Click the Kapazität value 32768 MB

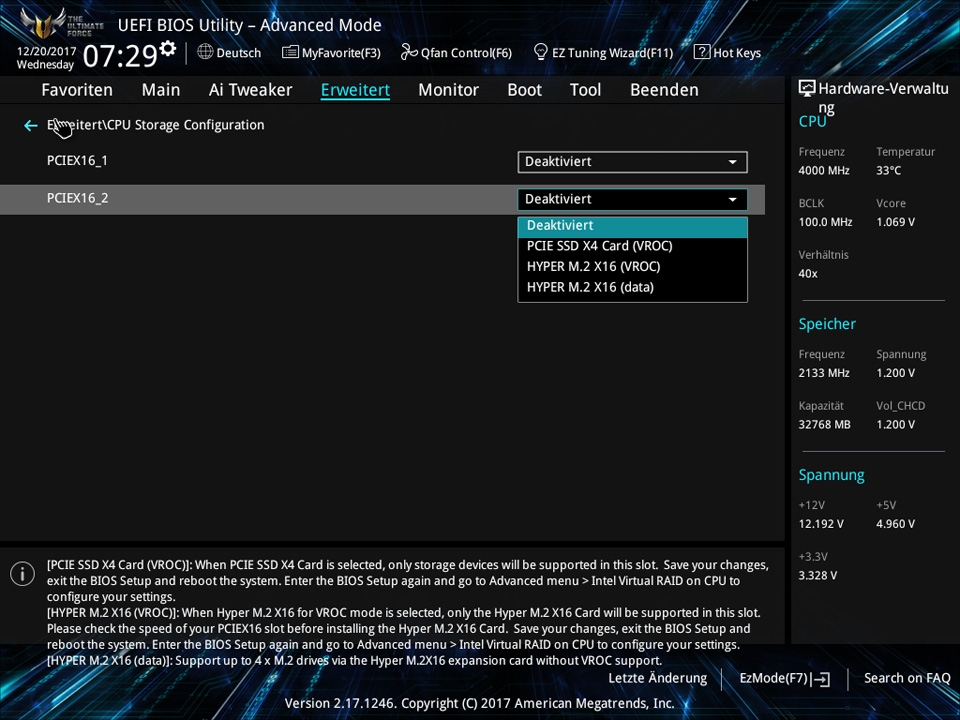click(x=824, y=424)
